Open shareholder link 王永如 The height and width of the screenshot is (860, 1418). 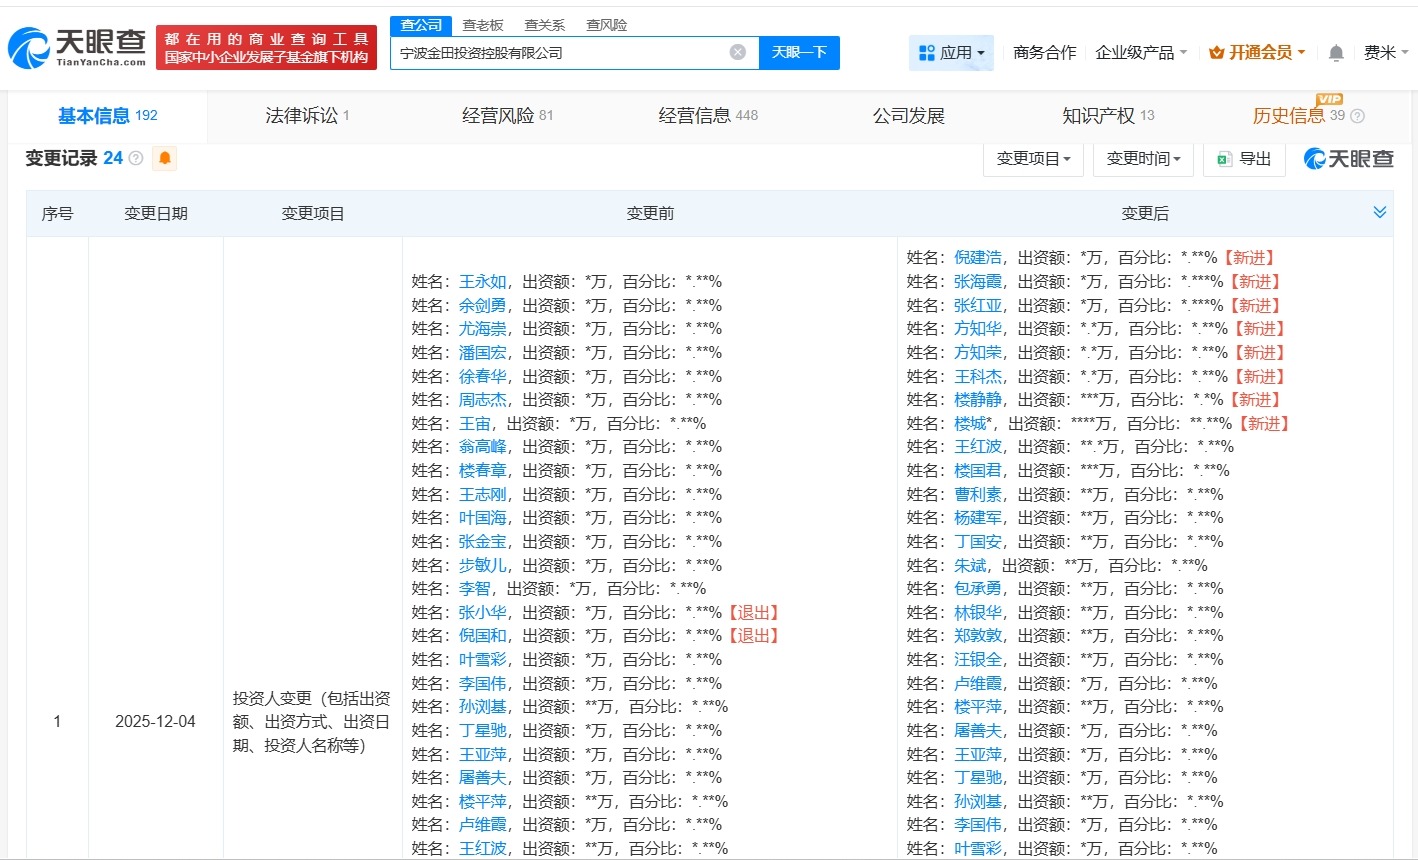tap(483, 281)
